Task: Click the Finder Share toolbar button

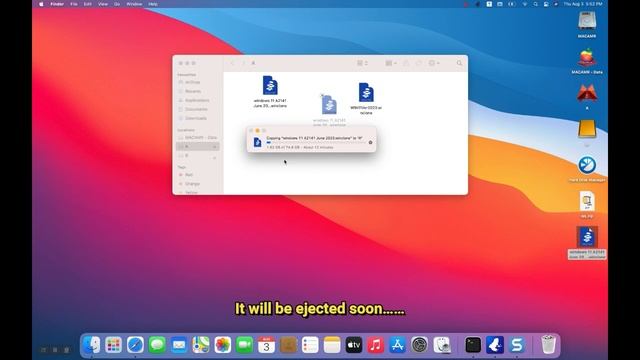Action: click(406, 63)
